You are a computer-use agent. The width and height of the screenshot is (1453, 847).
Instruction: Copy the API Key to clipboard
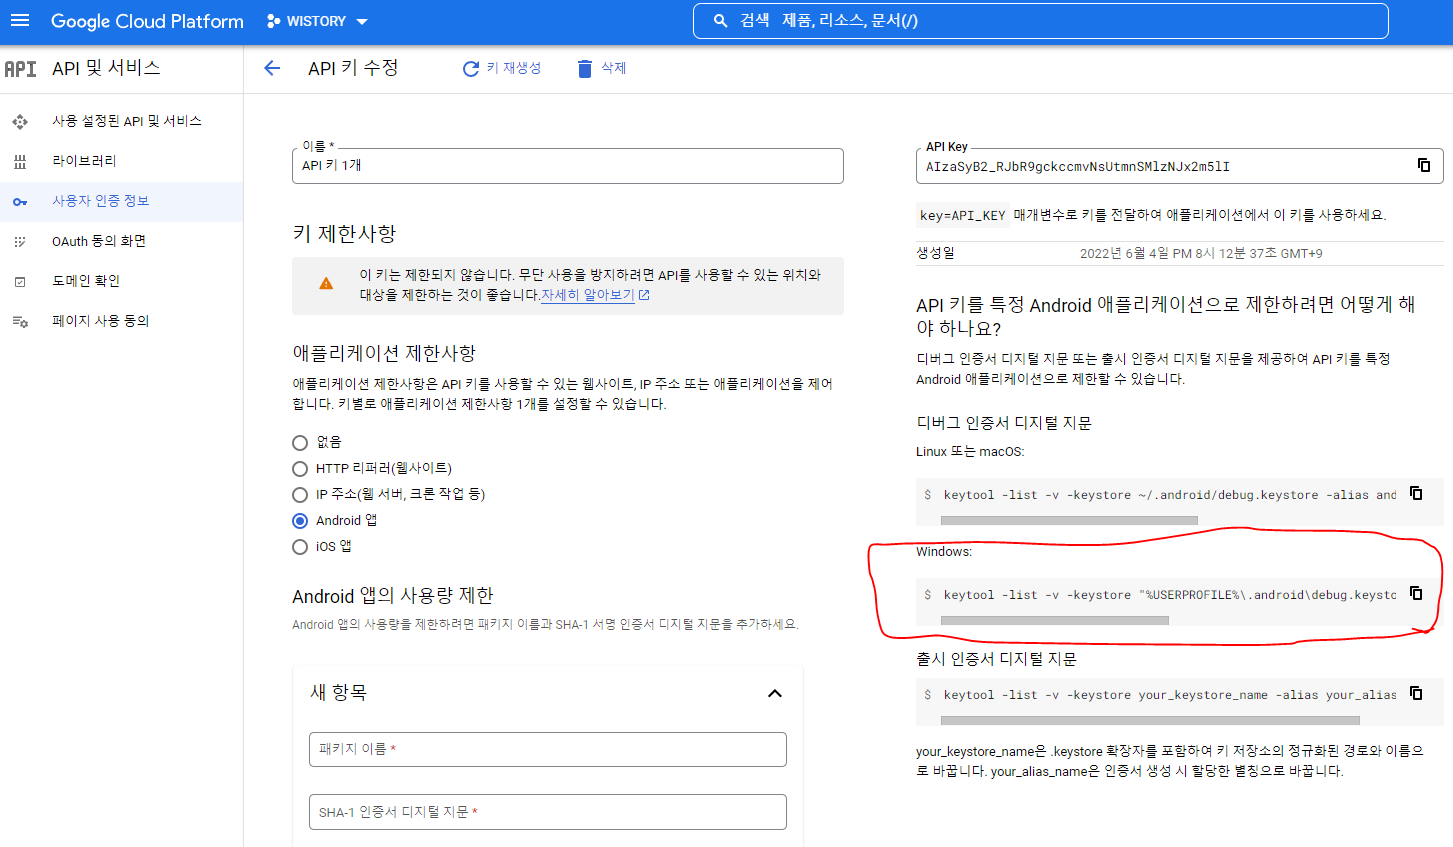point(1424,165)
